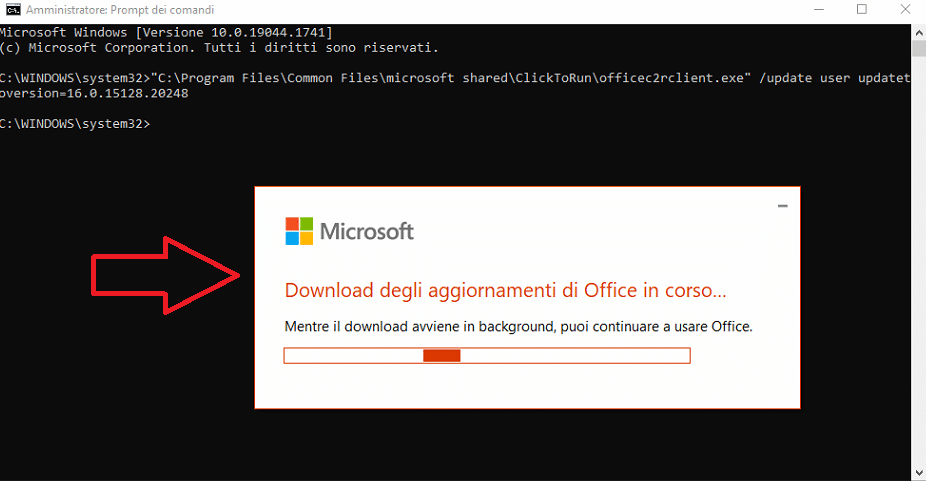This screenshot has width=926, height=481.
Task: Click the officec2rclient.exe command line
Action: click(455, 86)
